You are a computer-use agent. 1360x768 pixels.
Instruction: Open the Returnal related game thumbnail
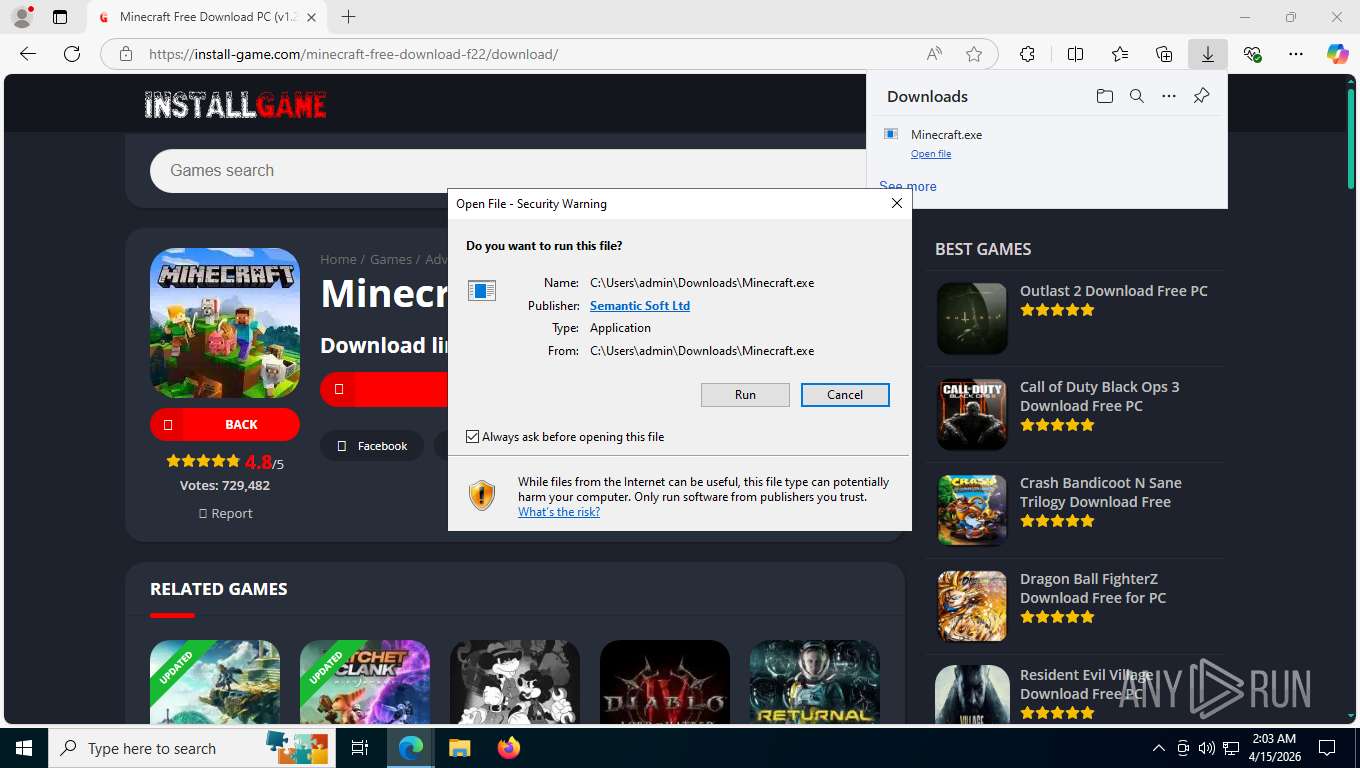pyautogui.click(x=815, y=681)
